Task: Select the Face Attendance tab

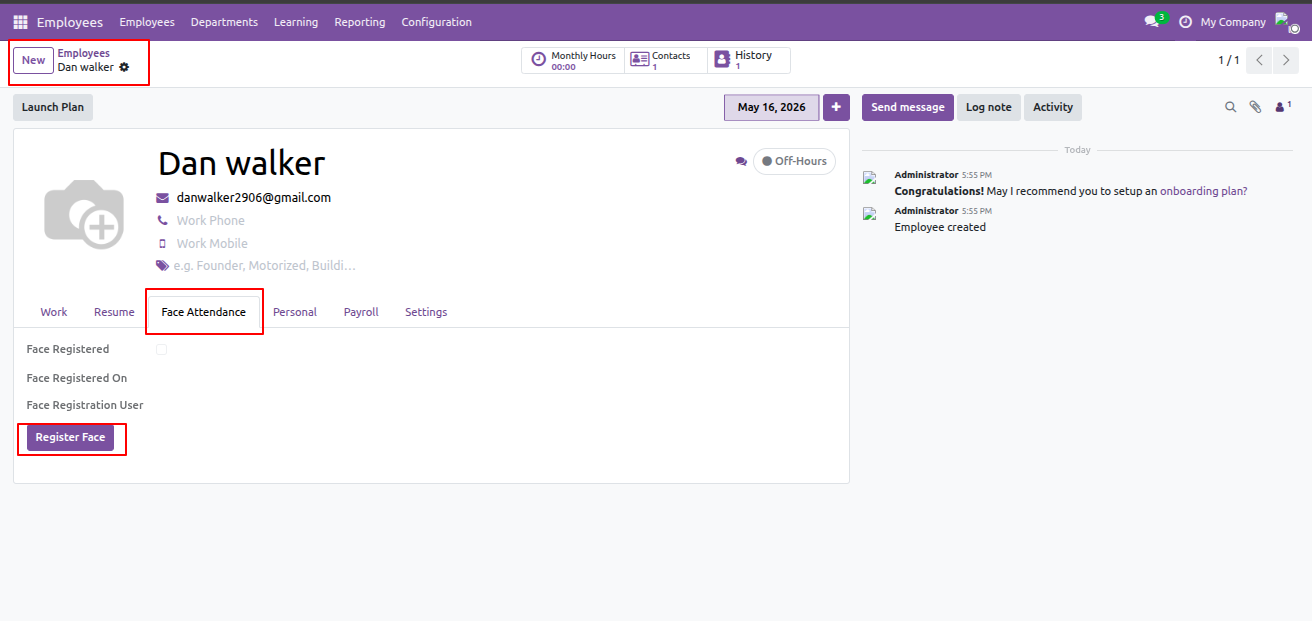Action: click(204, 312)
